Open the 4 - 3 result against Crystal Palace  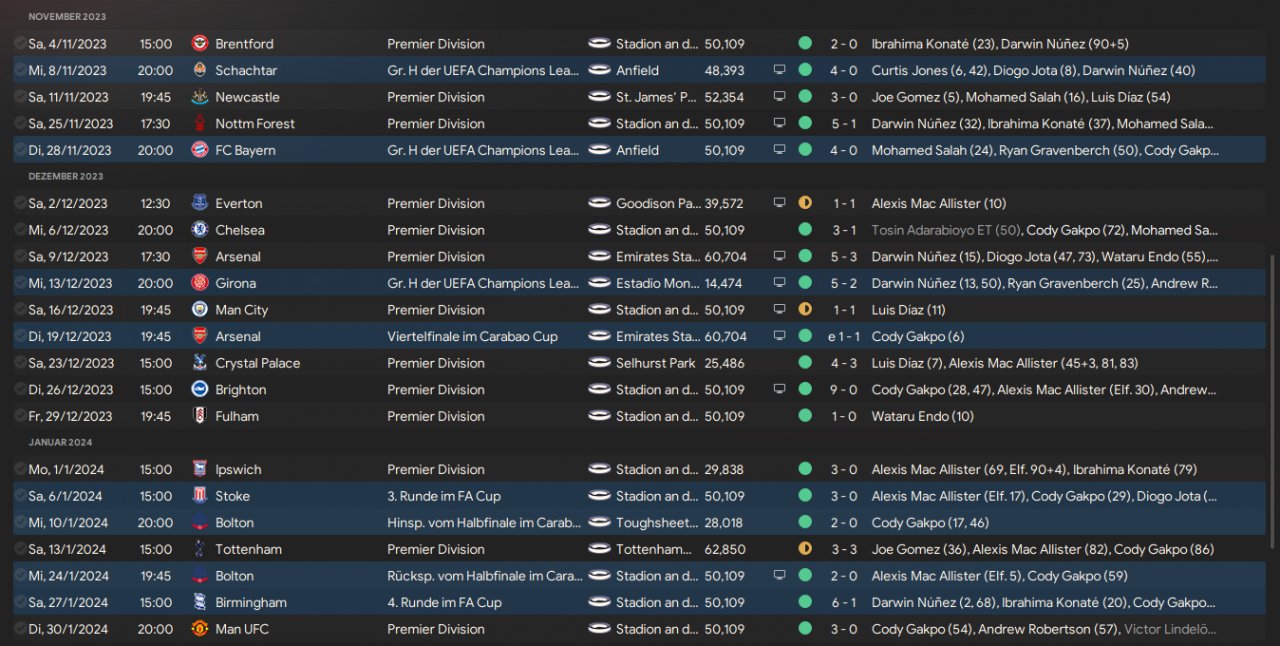pos(843,363)
